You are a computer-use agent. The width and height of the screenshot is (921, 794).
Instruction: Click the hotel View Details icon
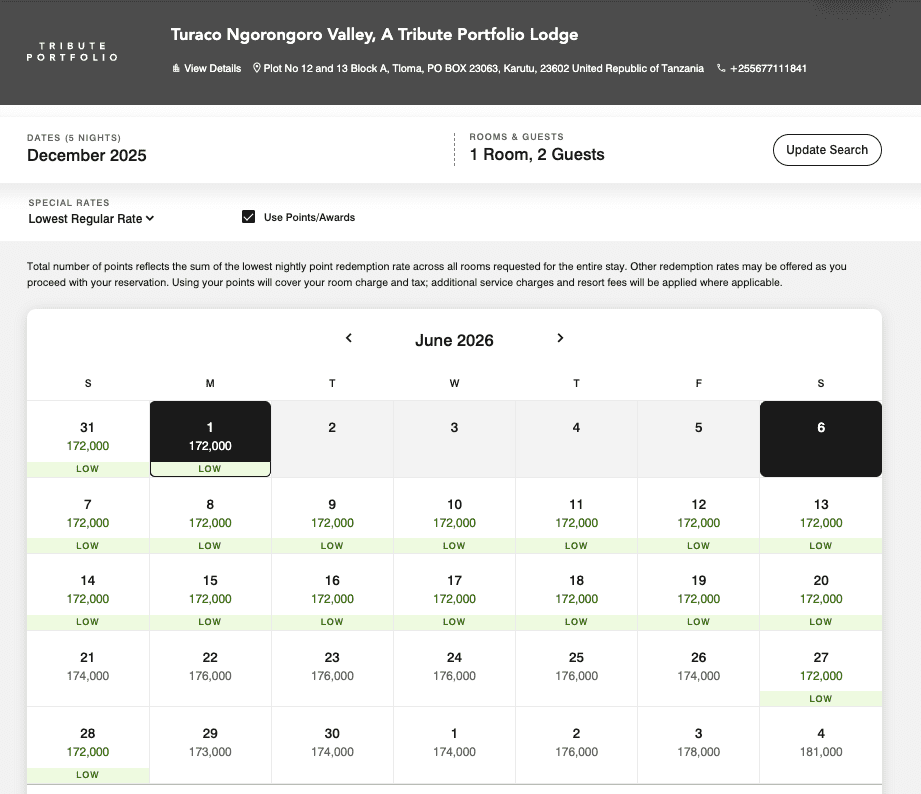tap(176, 69)
